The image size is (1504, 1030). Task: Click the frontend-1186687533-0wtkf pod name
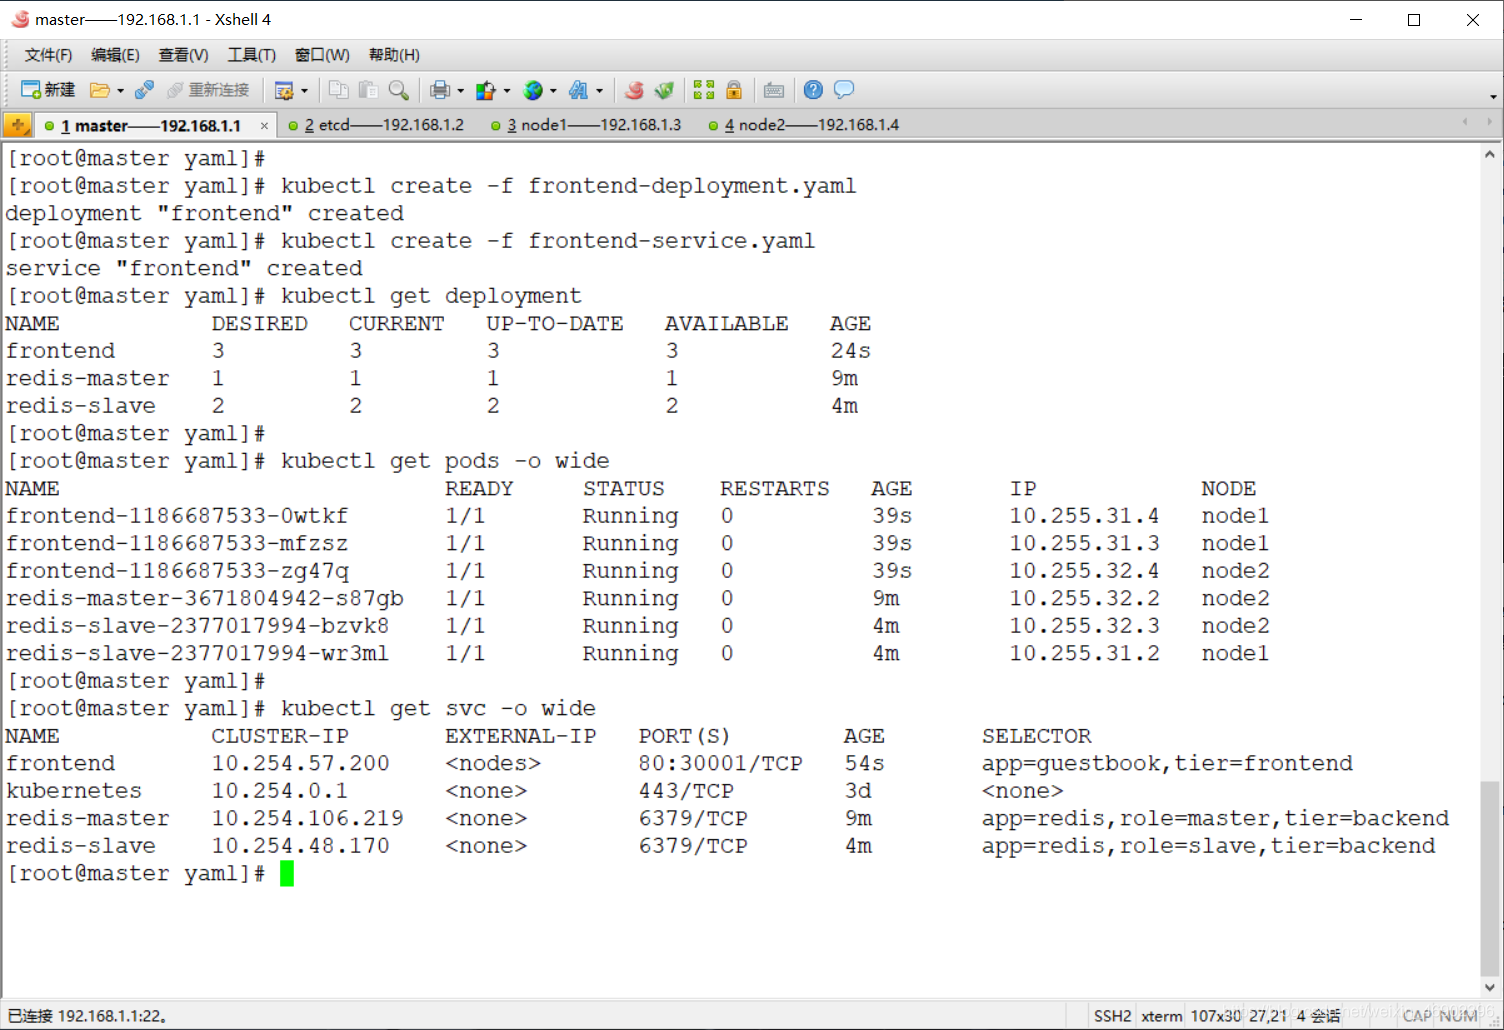tap(177, 516)
